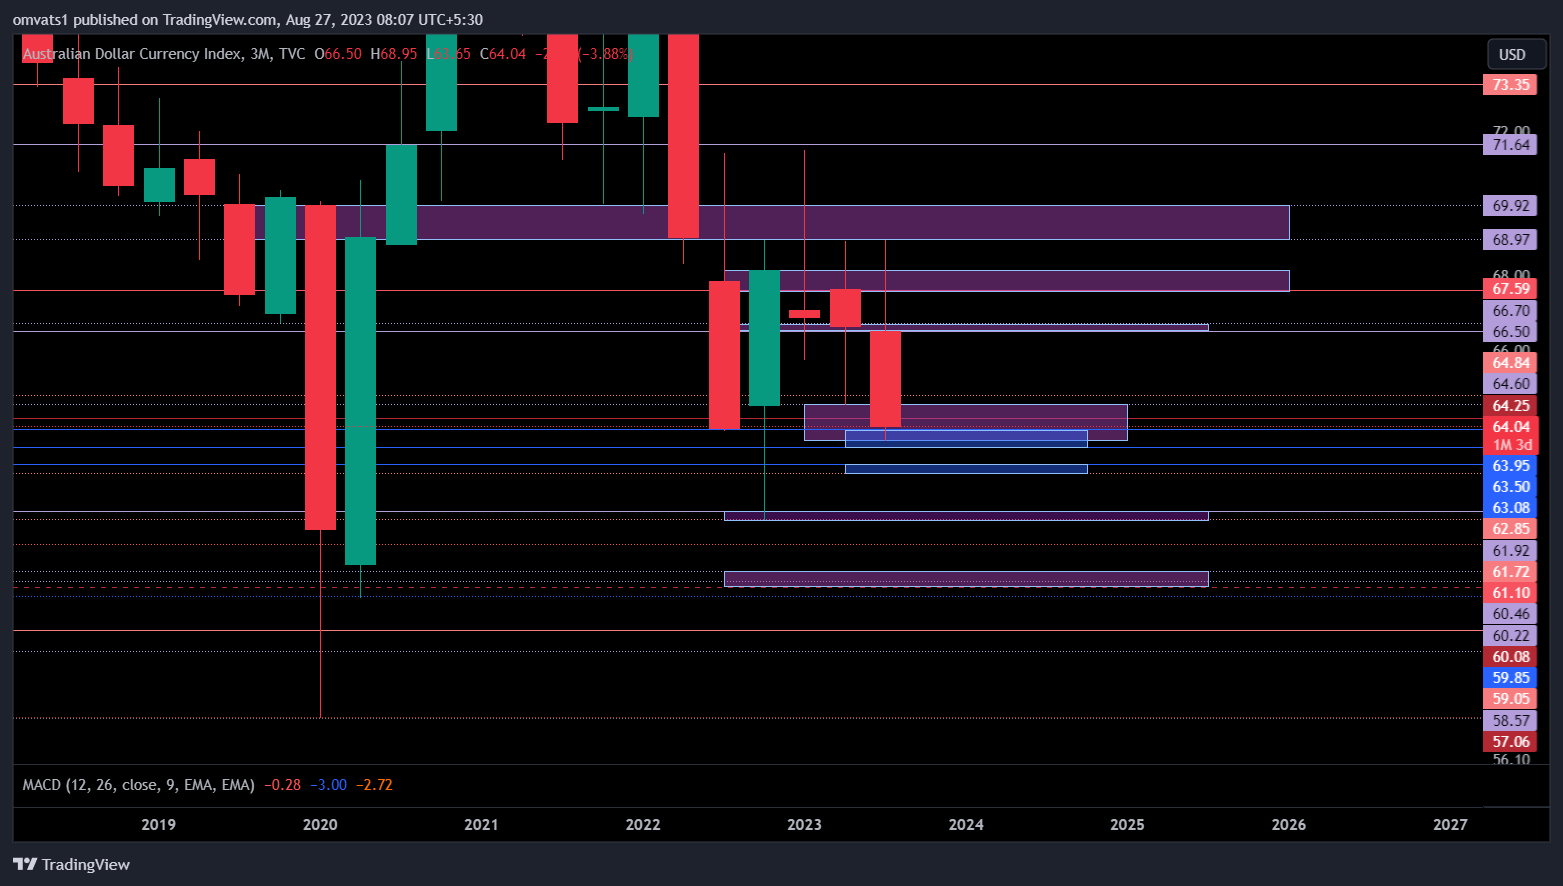Select the purple zone just above the 67.59 line
Screen dimensions: 1563x886
(1007, 281)
